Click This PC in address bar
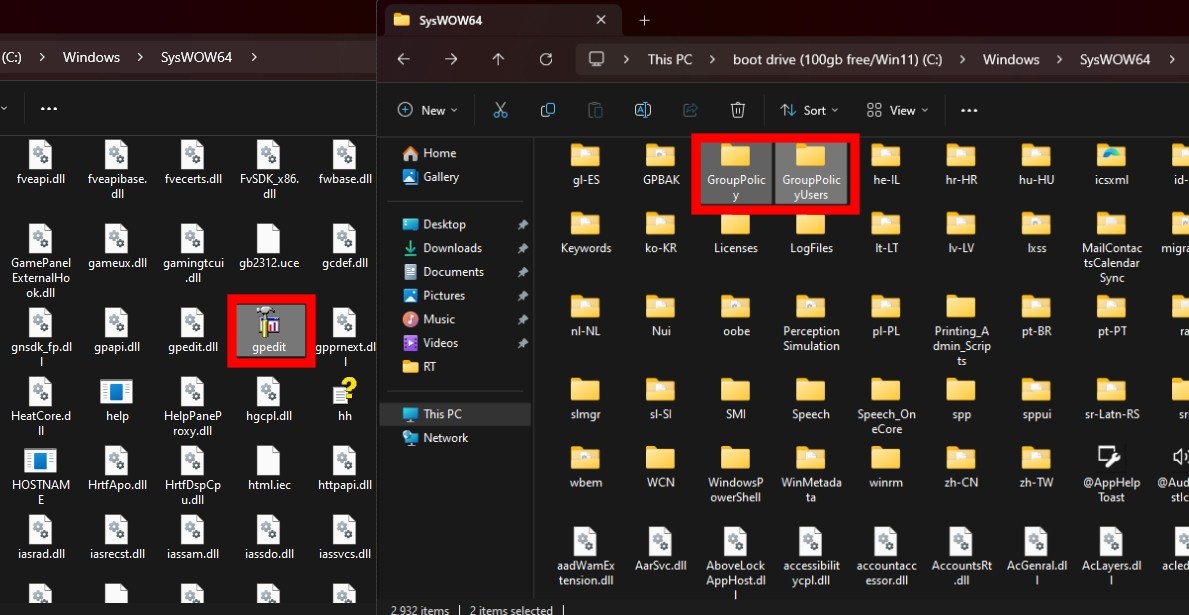This screenshot has width=1189, height=615. pyautogui.click(x=670, y=59)
